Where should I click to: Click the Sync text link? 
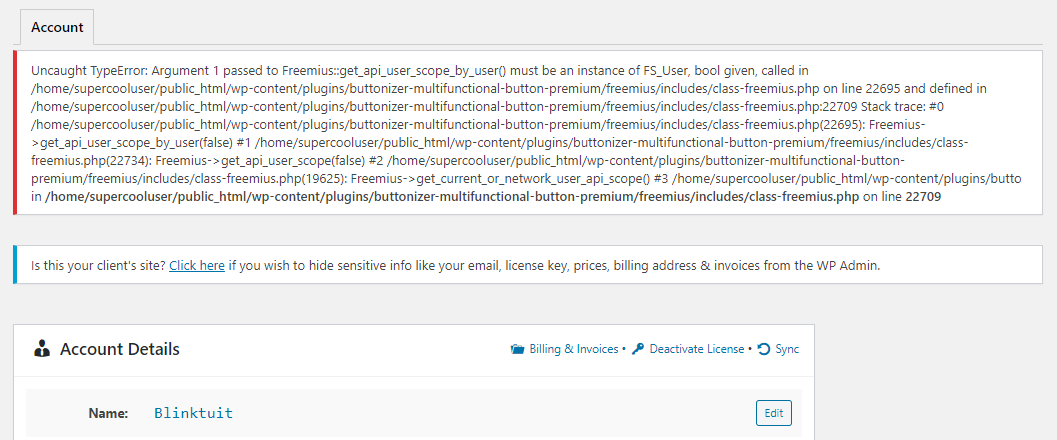pyautogui.click(x=787, y=349)
